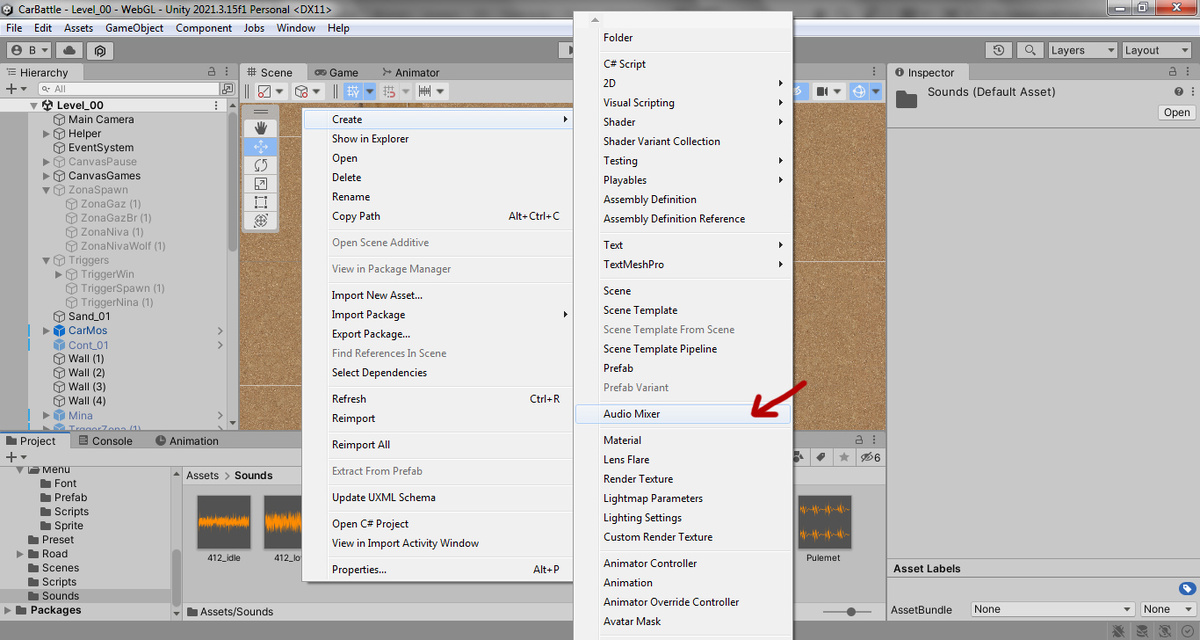
Task: Click the Project search-by-label tag icon
Action: click(x=821, y=457)
